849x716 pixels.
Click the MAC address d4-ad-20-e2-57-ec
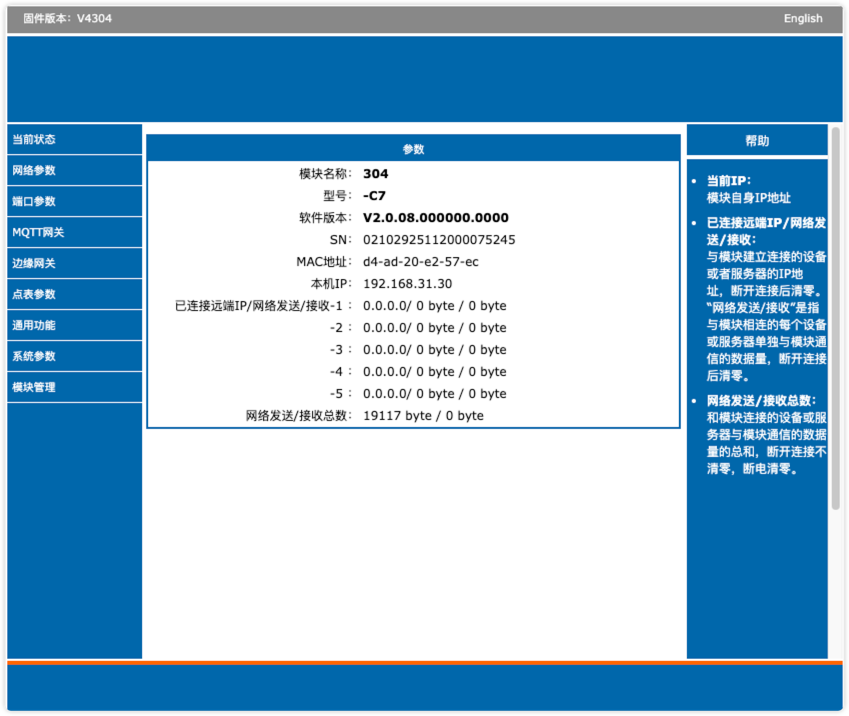pos(420,262)
